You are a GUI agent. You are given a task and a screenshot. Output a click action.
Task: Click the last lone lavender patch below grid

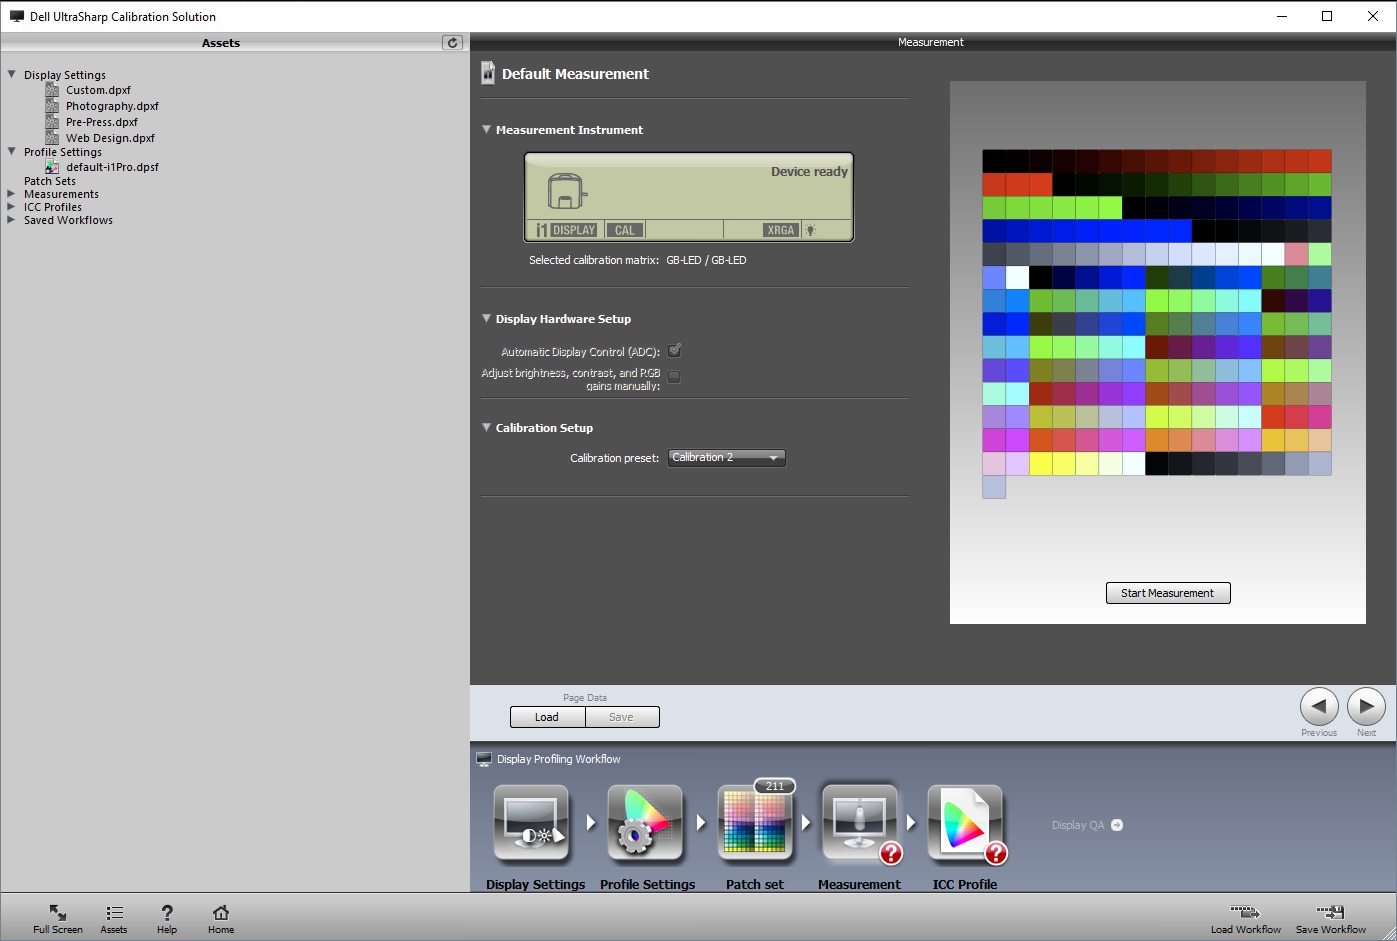[x=994, y=487]
